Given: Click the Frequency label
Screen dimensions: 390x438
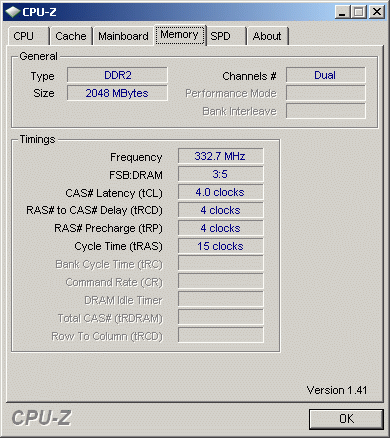Looking at the screenshot, I should click(136, 157).
